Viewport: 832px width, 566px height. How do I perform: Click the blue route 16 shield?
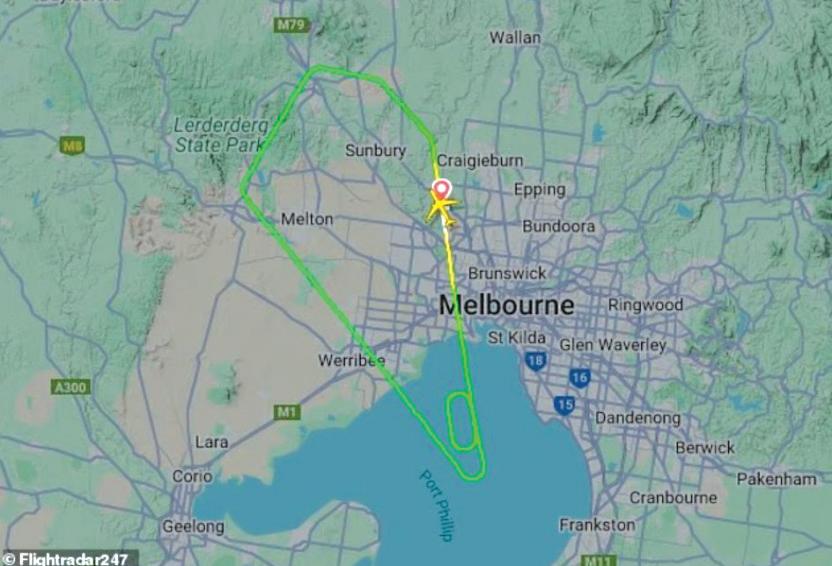coord(579,378)
